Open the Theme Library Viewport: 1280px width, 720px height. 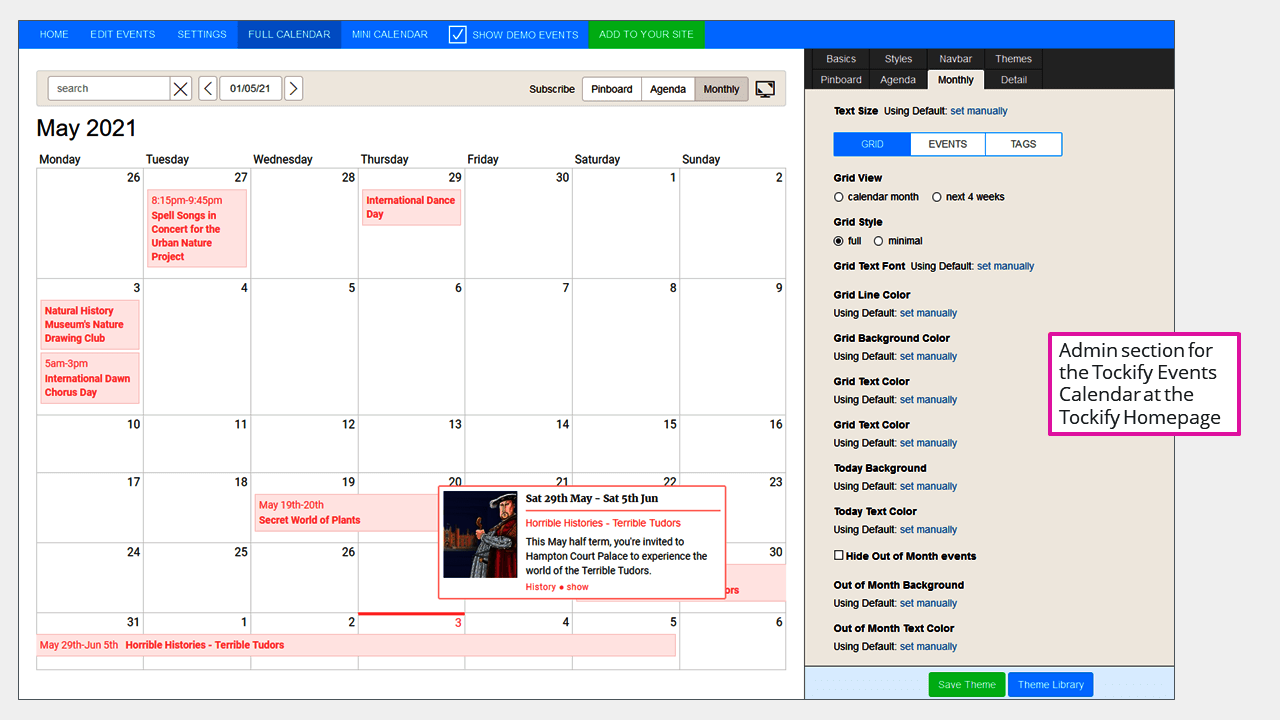[1050, 684]
